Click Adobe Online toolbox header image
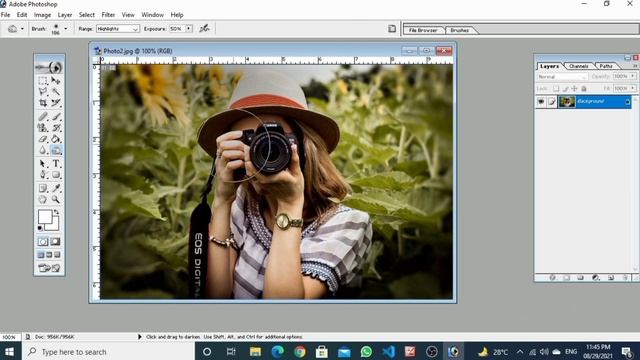Image resolution: width=640 pixels, height=360 pixels. (49, 67)
